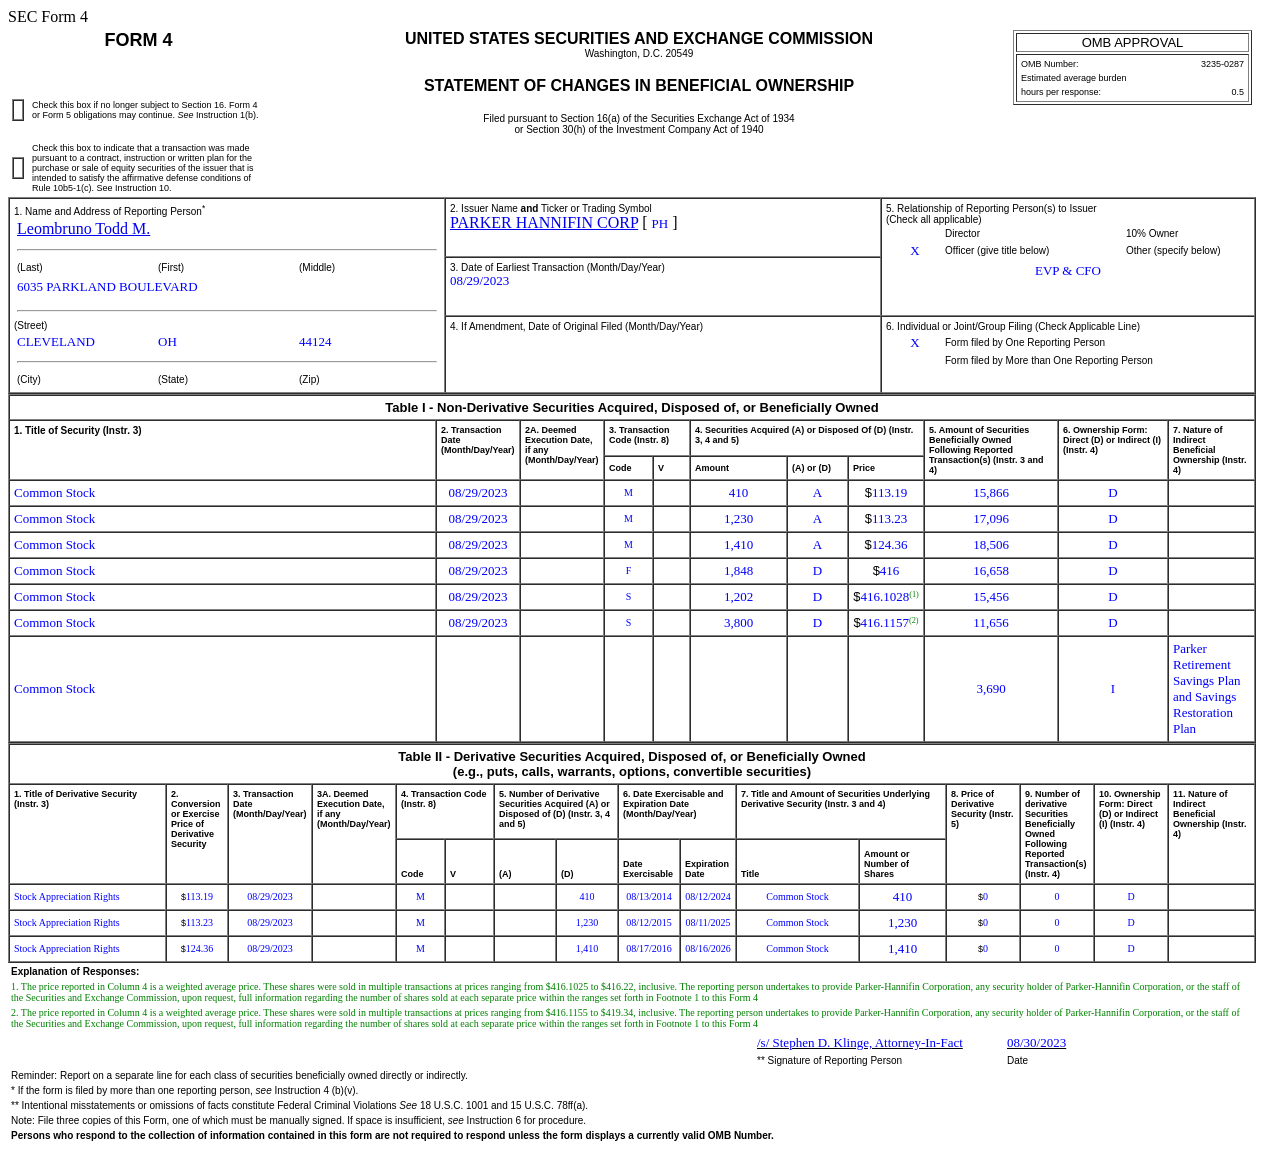
Task: Click the X beside Form filed by One Reporting Person
Action: (x=915, y=343)
